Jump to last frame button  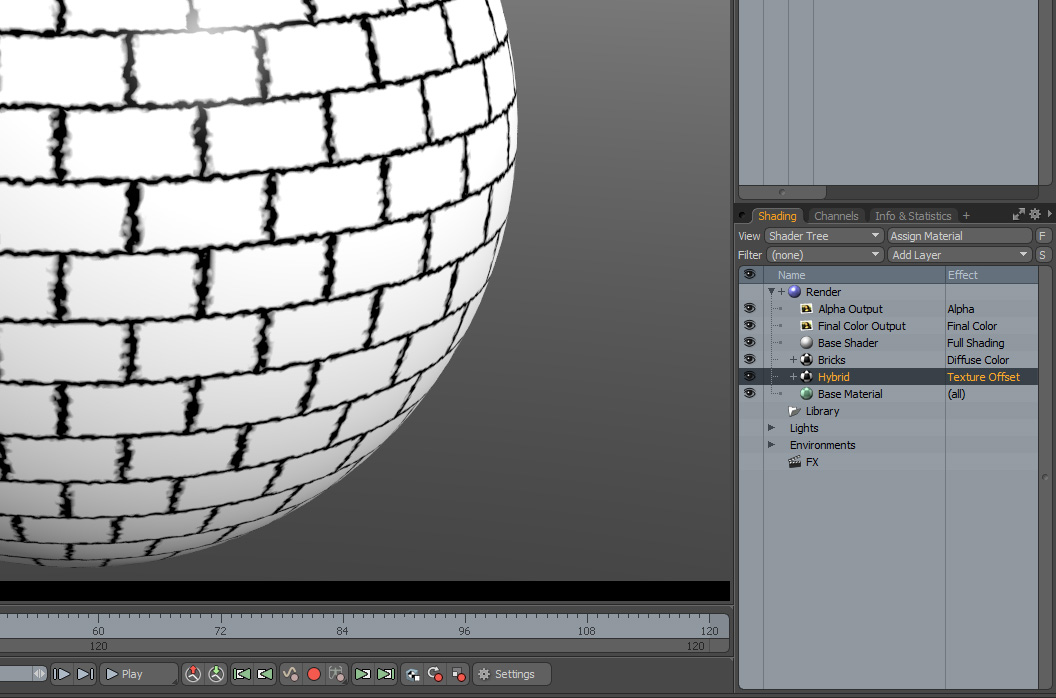click(86, 674)
